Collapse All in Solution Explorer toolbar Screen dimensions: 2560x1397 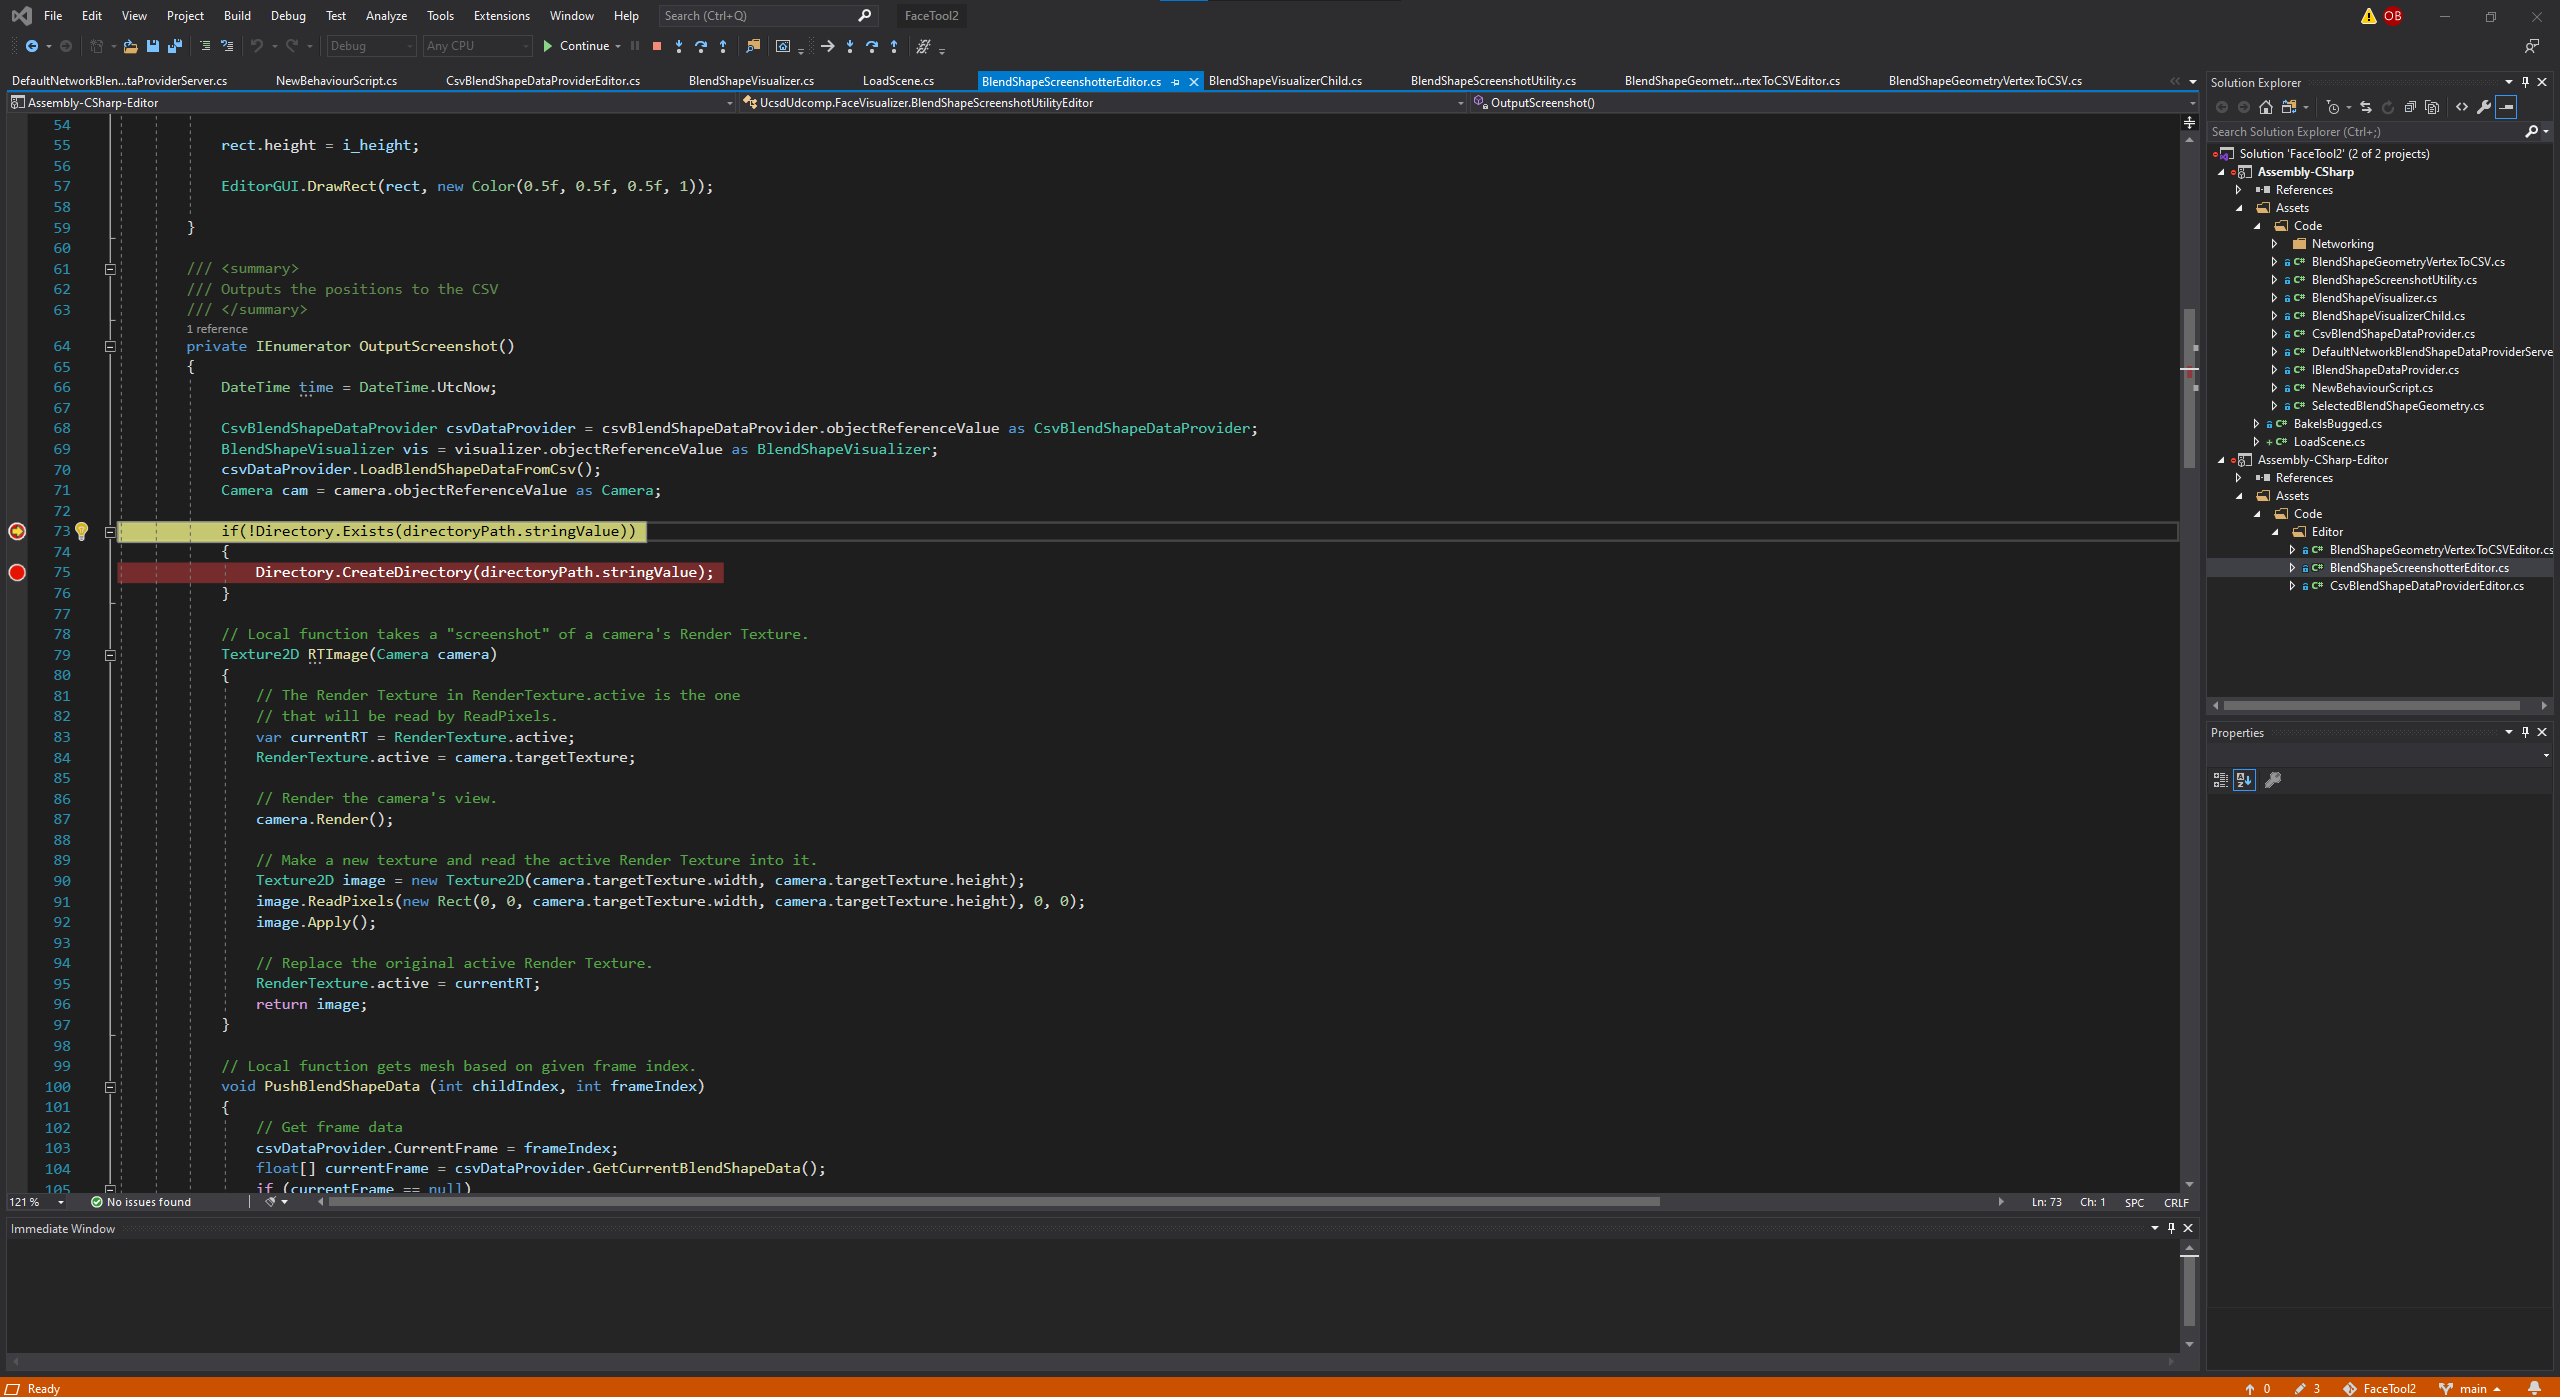click(2410, 107)
